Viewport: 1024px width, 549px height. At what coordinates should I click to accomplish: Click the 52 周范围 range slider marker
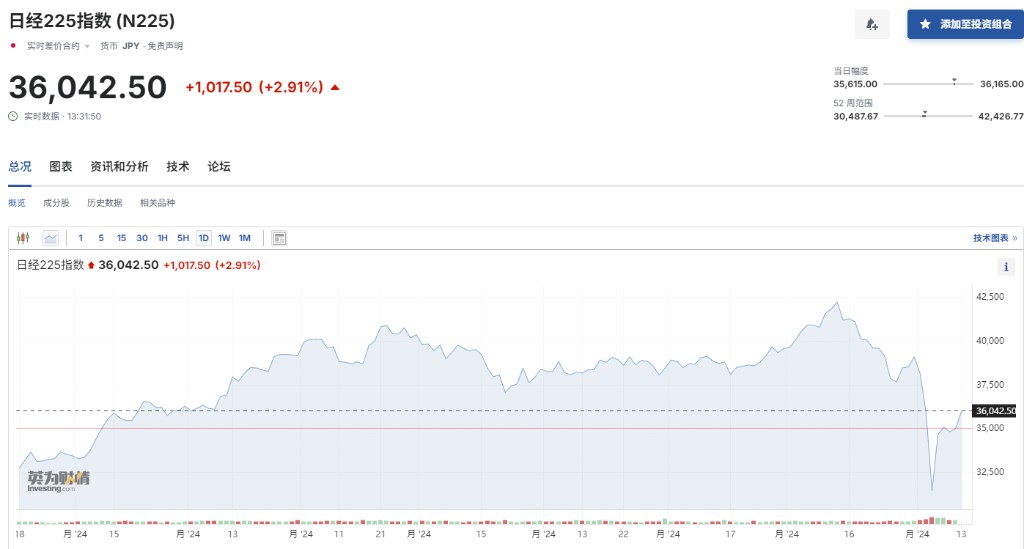click(x=924, y=114)
